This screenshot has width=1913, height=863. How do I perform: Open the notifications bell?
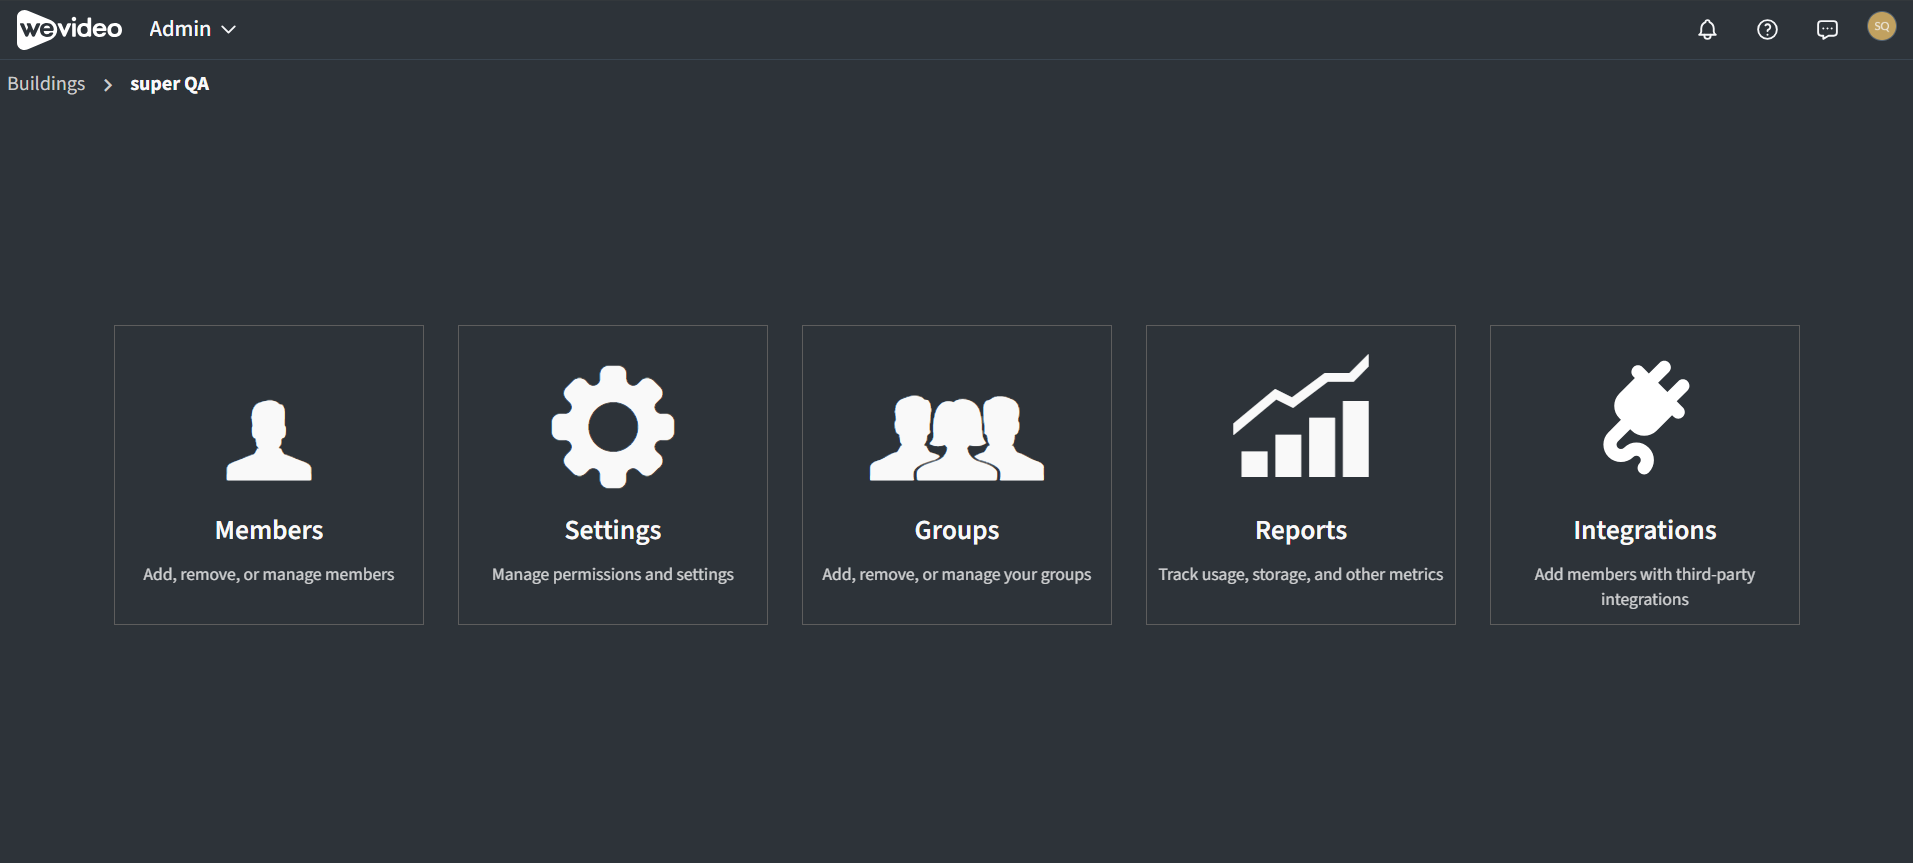[x=1707, y=29]
